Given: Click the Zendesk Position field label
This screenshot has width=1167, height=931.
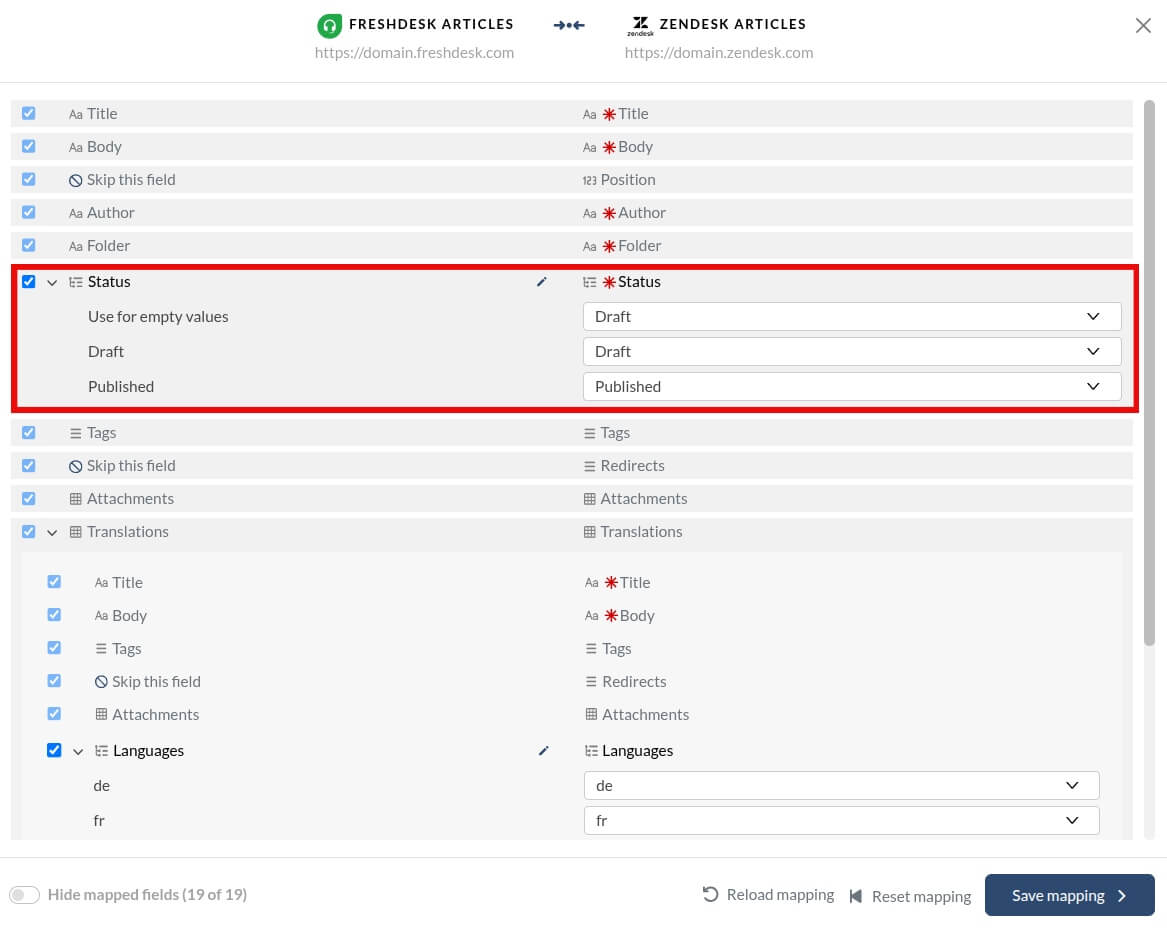Looking at the screenshot, I should (628, 179).
